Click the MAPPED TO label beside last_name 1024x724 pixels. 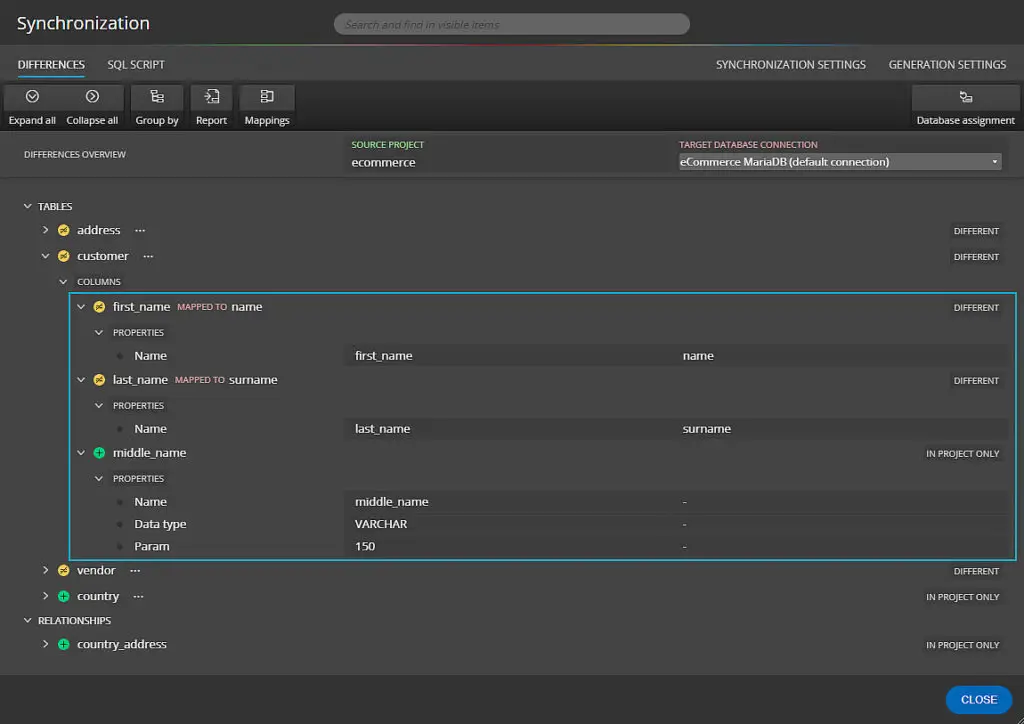pyautogui.click(x=199, y=380)
